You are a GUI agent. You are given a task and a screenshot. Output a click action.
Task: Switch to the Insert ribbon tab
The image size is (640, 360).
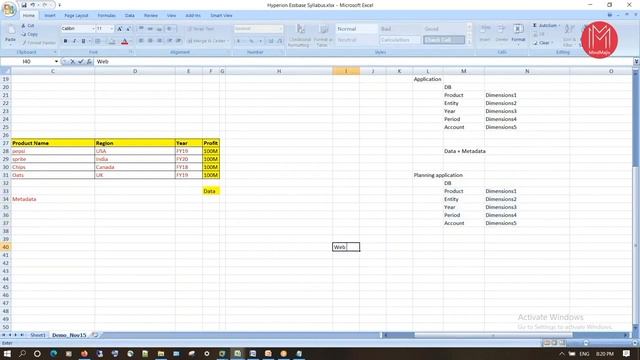(50, 16)
